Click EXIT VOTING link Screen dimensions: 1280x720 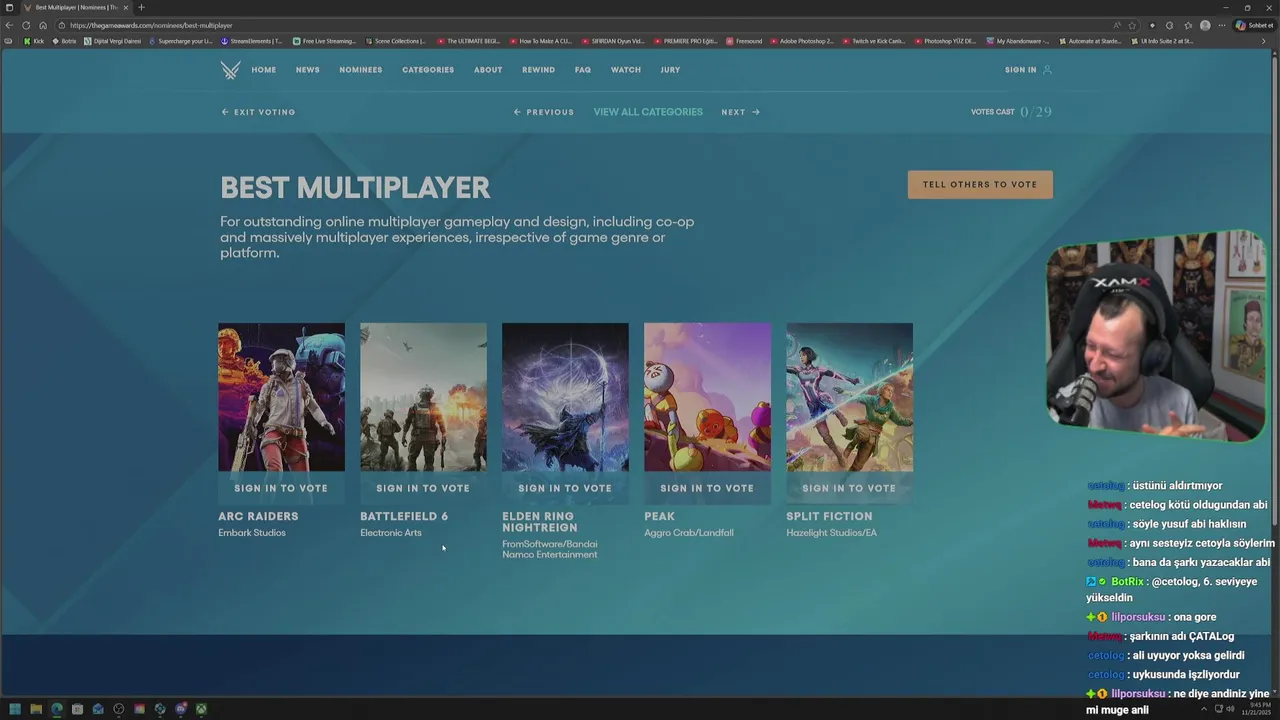click(258, 112)
